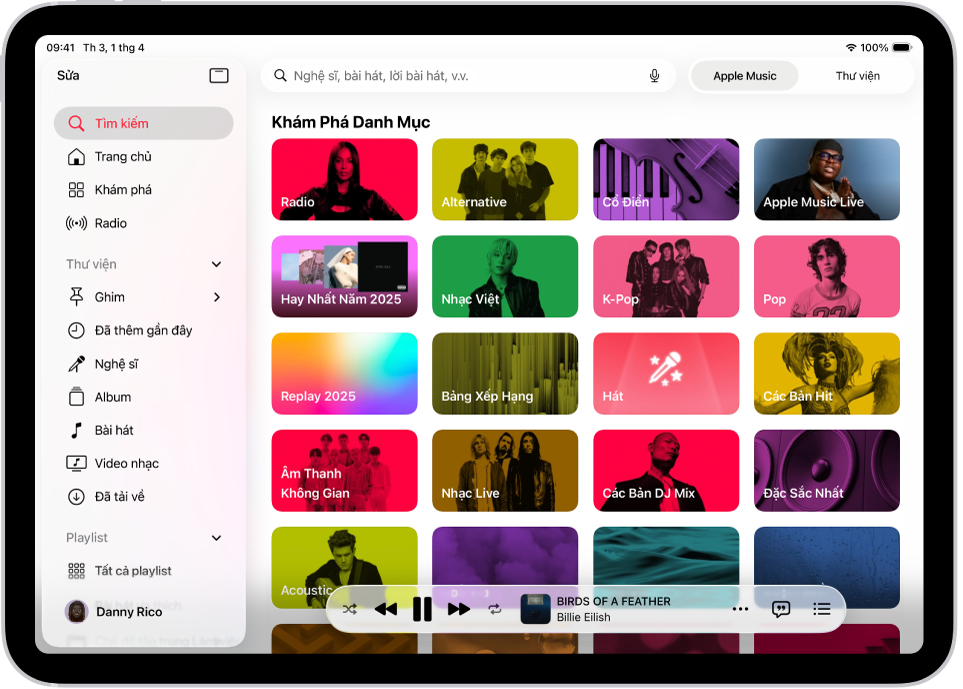The height and width of the screenshot is (689, 963).
Task: Click the Sửa edit button
Action: pyautogui.click(x=68, y=76)
